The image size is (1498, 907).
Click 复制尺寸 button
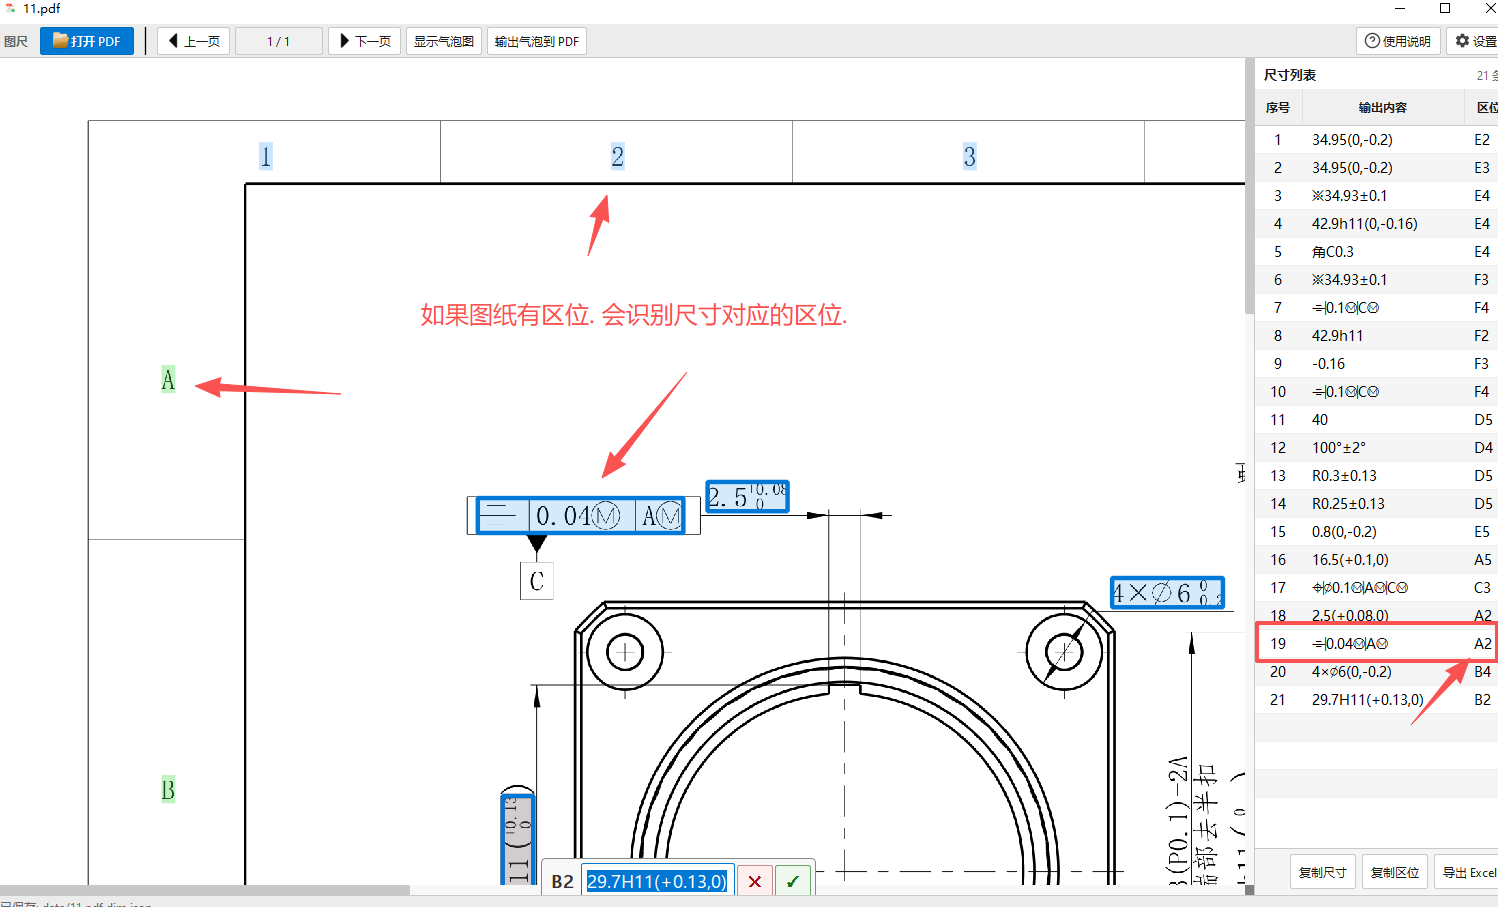(x=1323, y=872)
